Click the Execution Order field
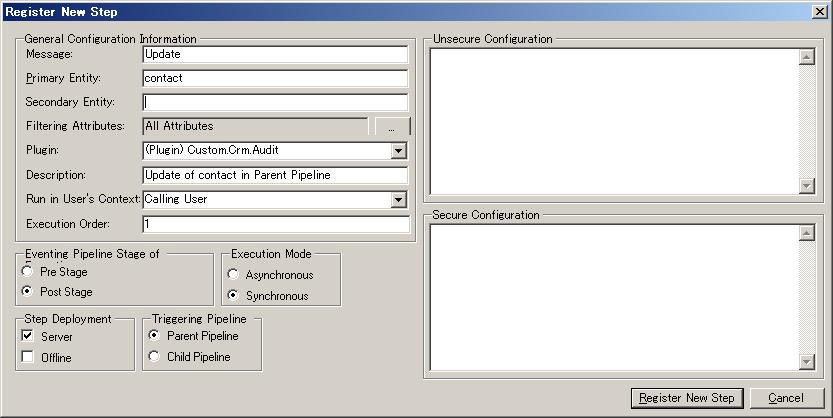Image resolution: width=833 pixels, height=418 pixels. [275, 224]
